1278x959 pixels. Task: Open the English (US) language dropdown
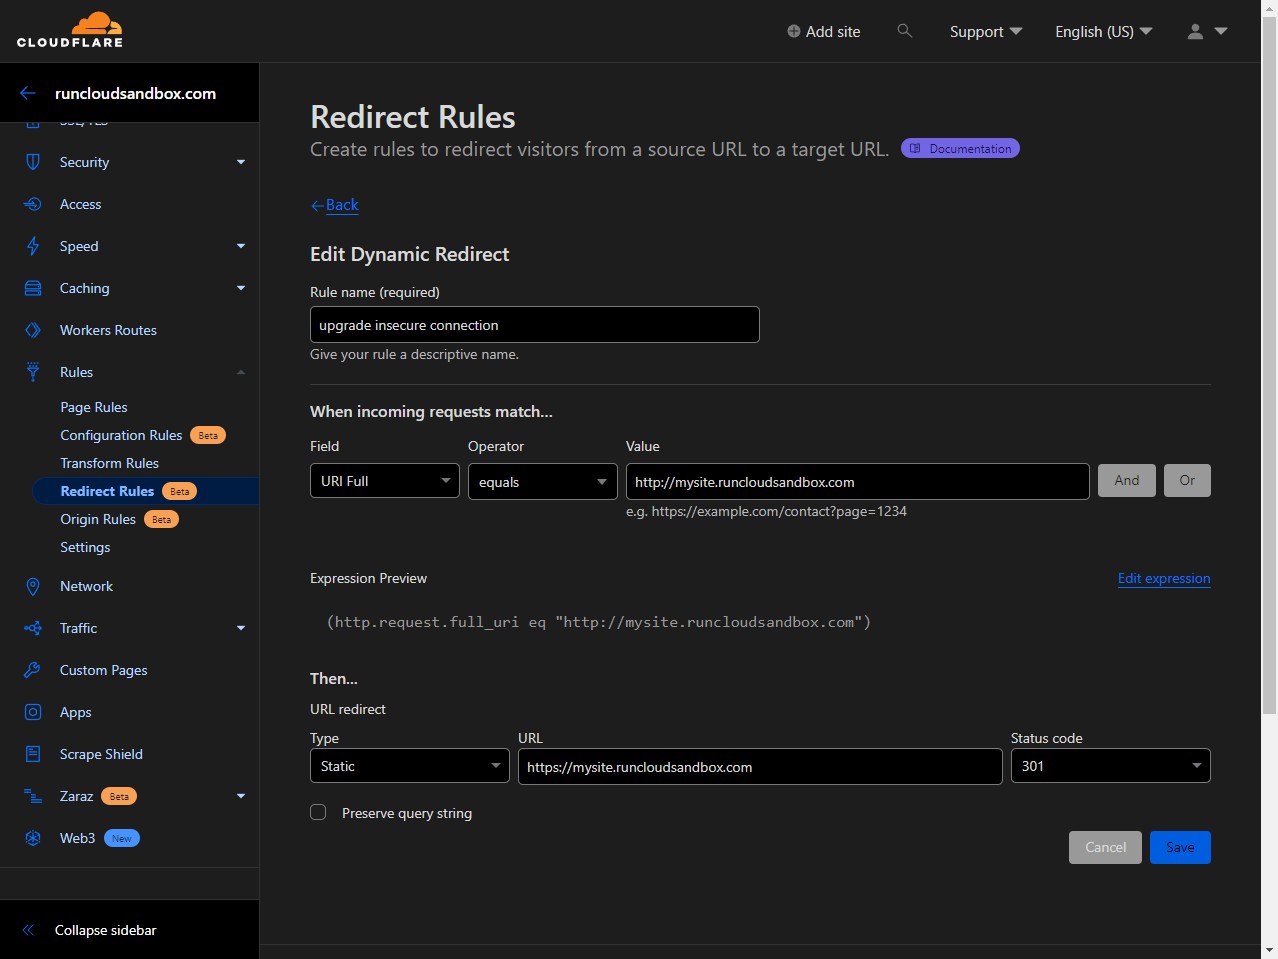pyautogui.click(x=1104, y=31)
